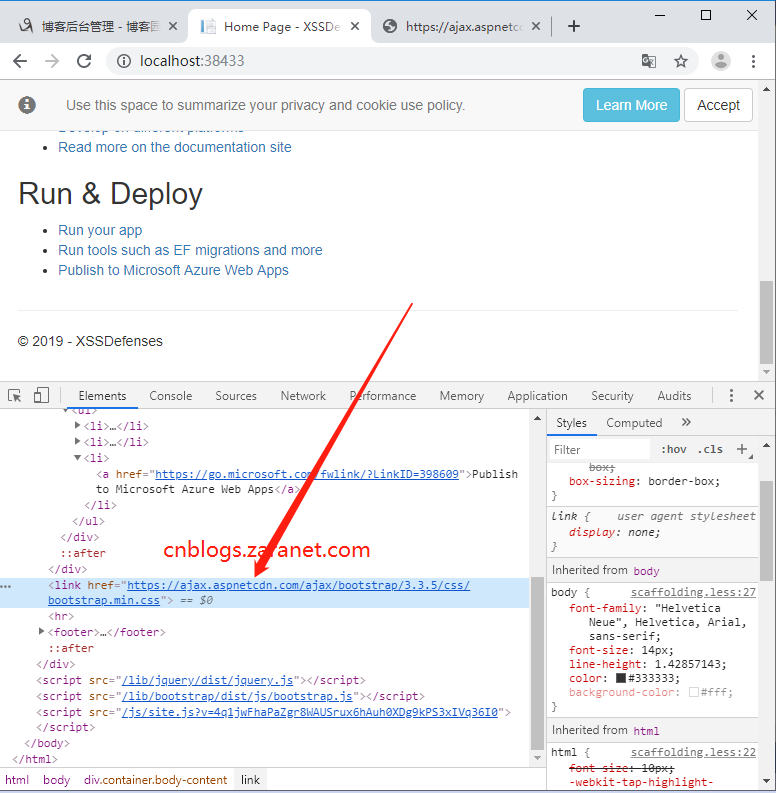Image resolution: width=776 pixels, height=793 pixels.
Task: Open the /lib/jquery/dist/jquery.js source link
Action: pyautogui.click(x=207, y=680)
